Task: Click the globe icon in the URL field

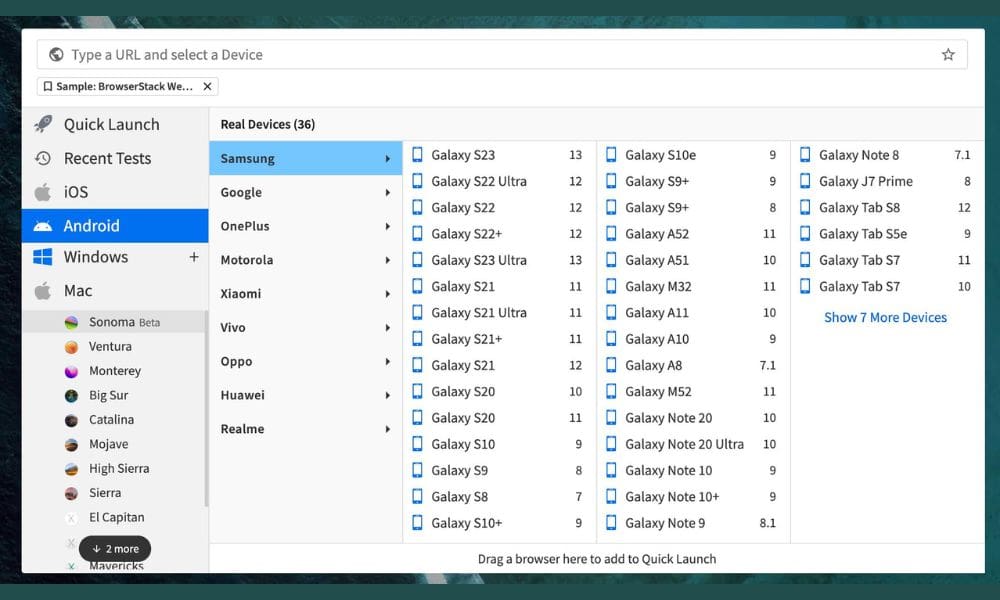Action: point(56,55)
